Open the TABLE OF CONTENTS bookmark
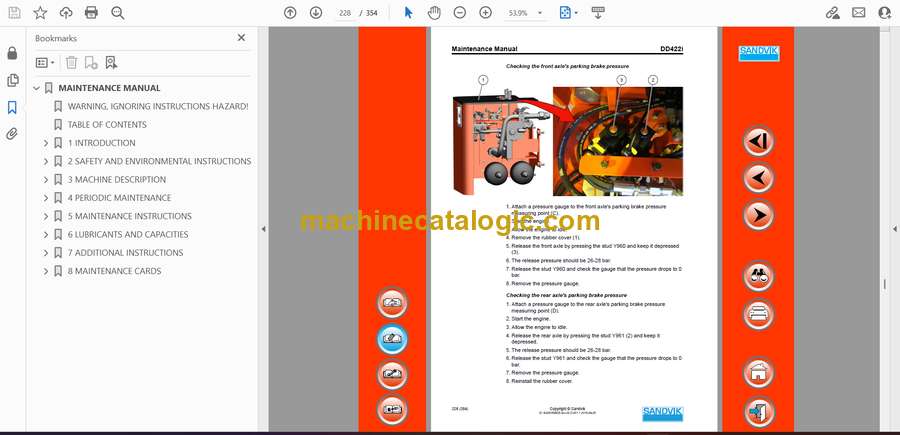This screenshot has width=900, height=435. pos(107,125)
